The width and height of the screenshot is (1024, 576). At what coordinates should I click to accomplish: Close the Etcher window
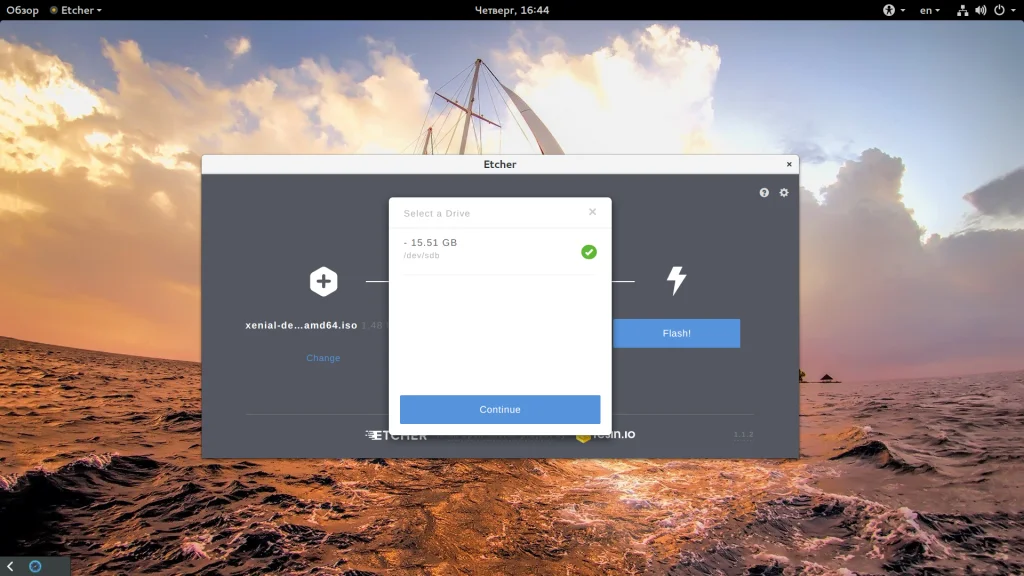(x=789, y=164)
